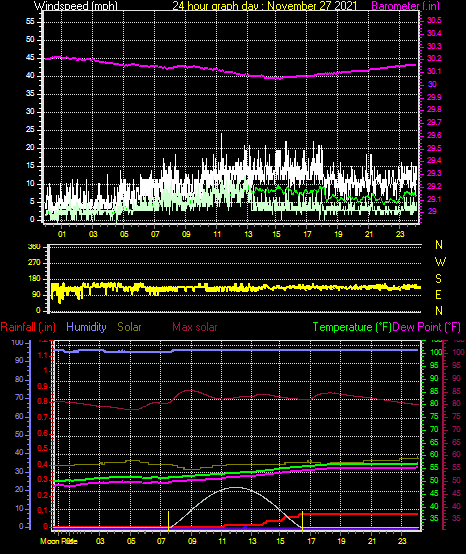Click the W label on wind direction scale
The width and height of the screenshot is (466, 554).
[440, 262]
